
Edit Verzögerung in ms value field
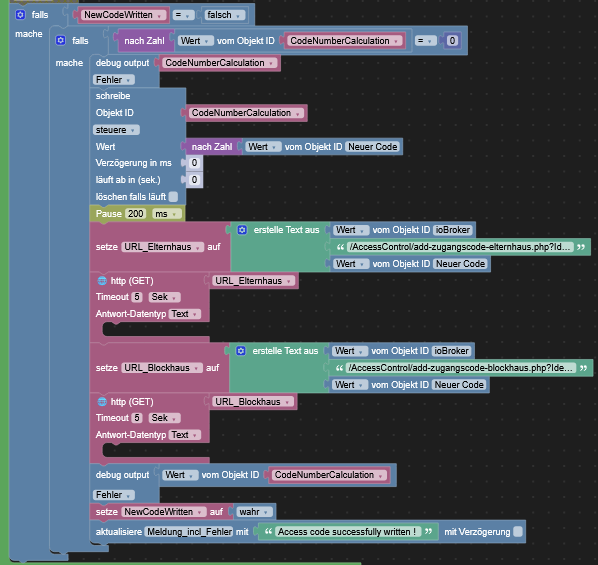(195, 163)
